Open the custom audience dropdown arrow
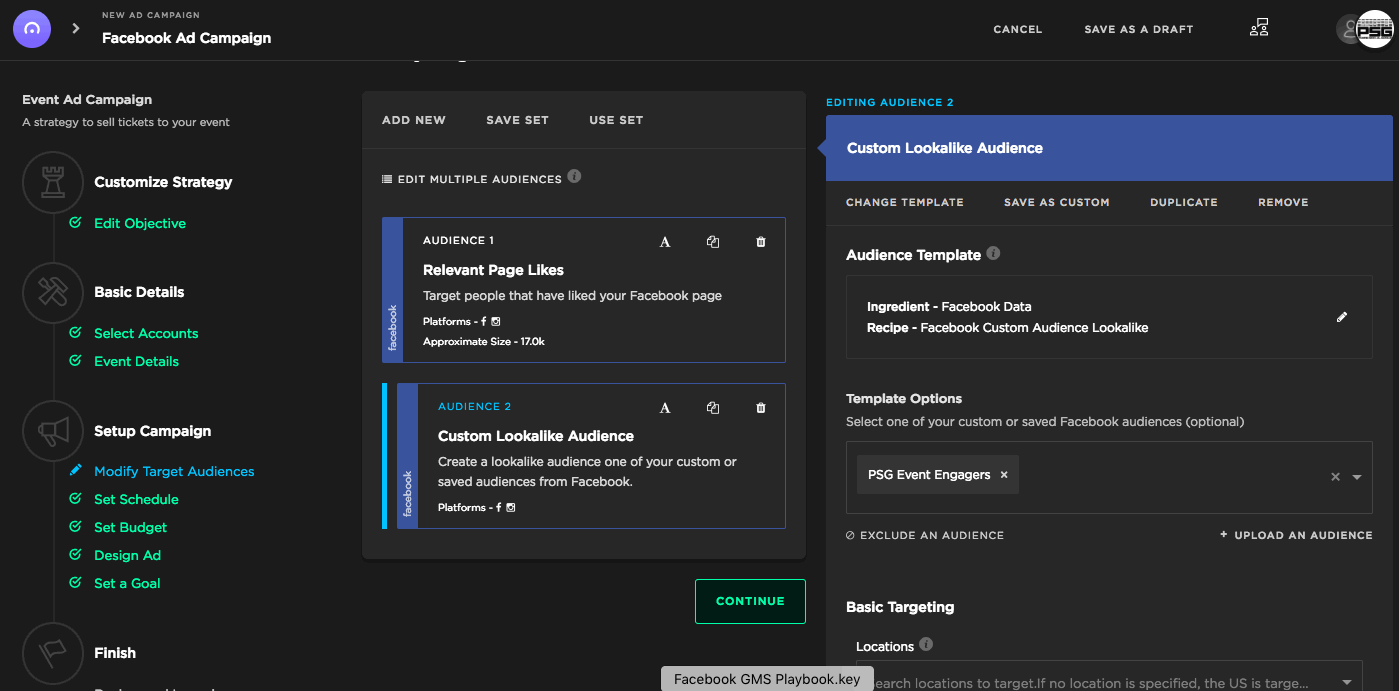The image size is (1399, 691). pyautogui.click(x=1357, y=477)
